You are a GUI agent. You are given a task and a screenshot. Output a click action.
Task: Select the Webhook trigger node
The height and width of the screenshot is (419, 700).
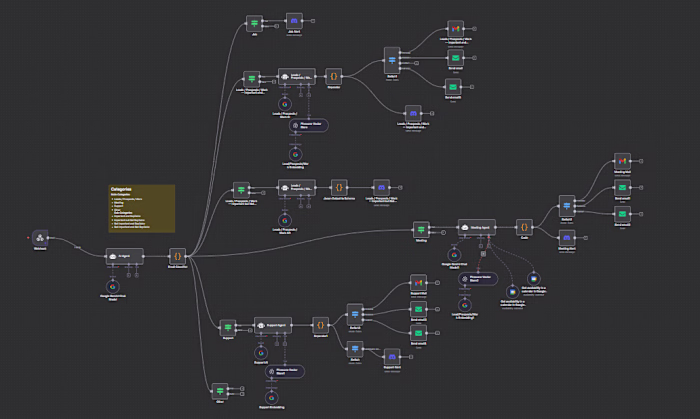point(40,237)
